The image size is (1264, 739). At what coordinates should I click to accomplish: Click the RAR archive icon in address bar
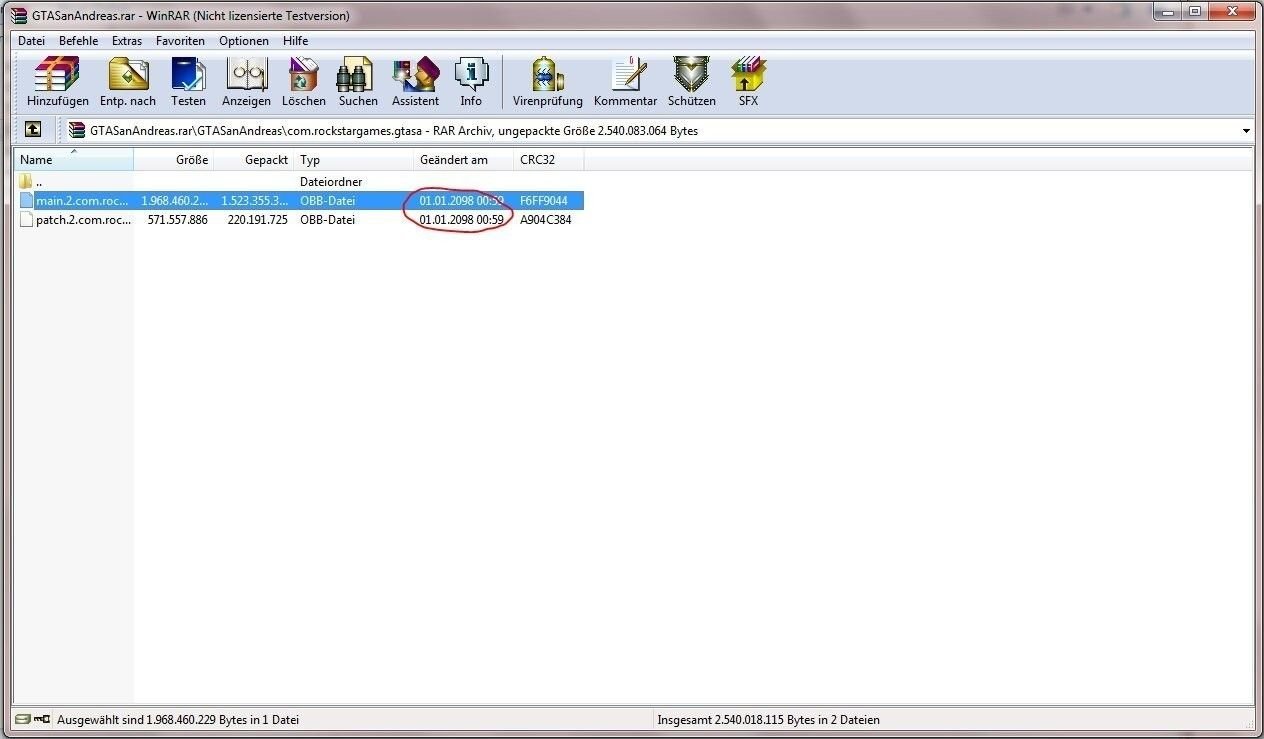click(77, 130)
